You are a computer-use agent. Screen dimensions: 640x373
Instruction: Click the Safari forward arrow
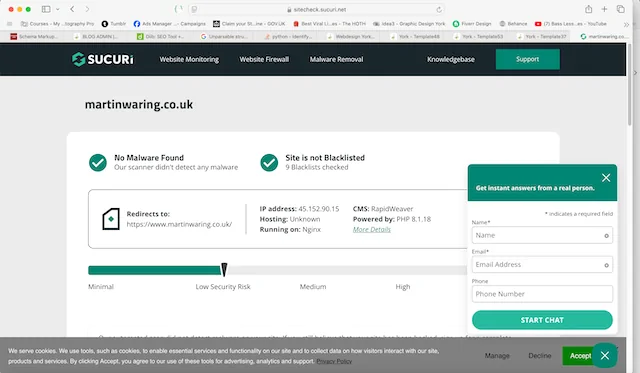[87, 9]
